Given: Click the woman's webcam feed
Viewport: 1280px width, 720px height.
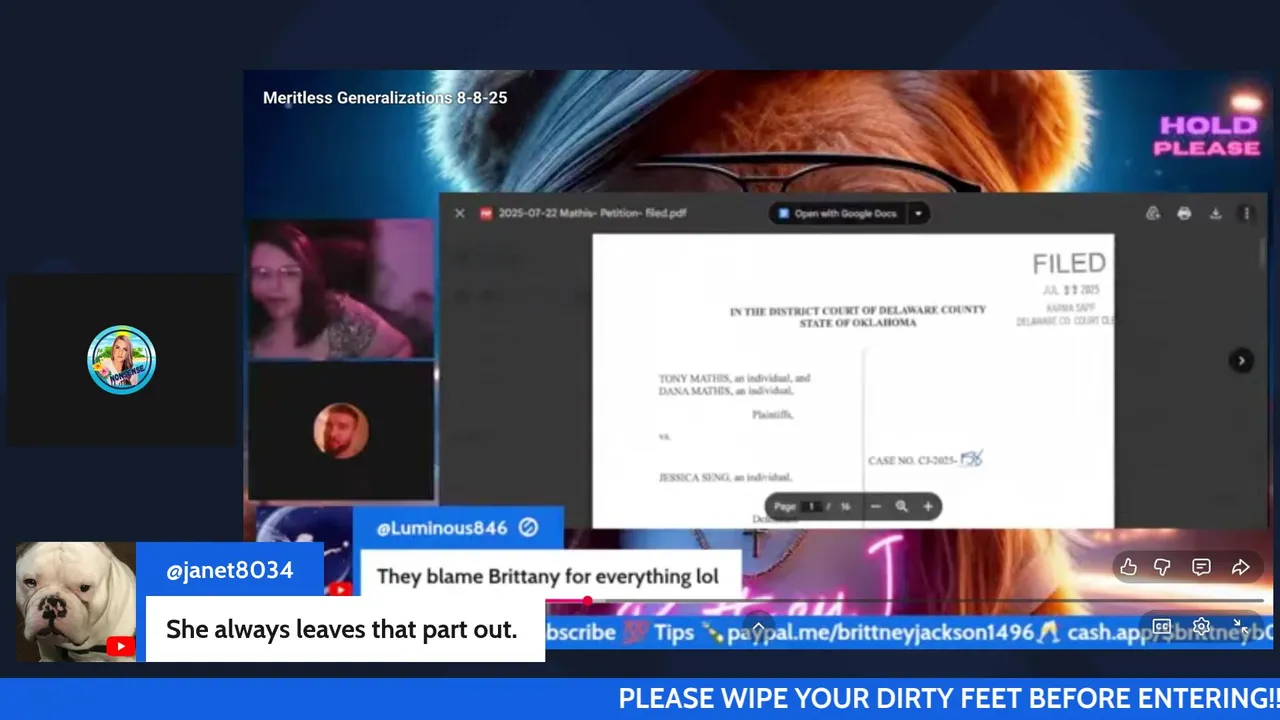Looking at the screenshot, I should (x=341, y=289).
